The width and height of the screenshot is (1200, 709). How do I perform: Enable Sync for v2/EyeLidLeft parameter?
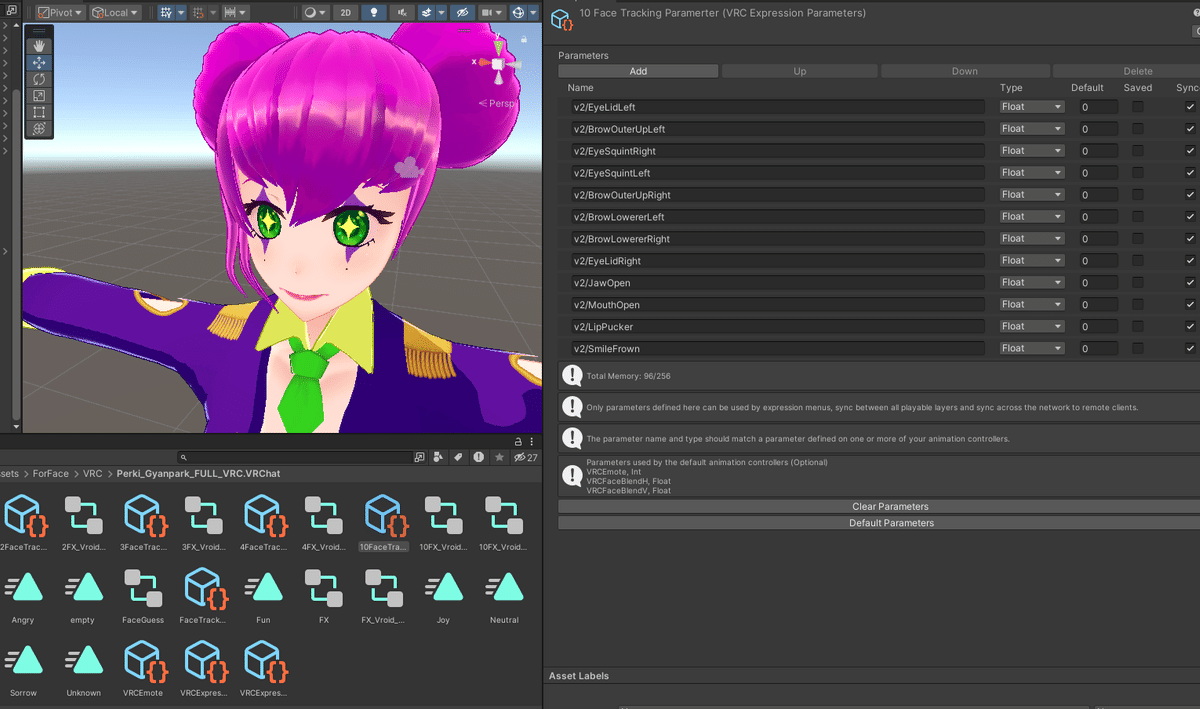1190,107
